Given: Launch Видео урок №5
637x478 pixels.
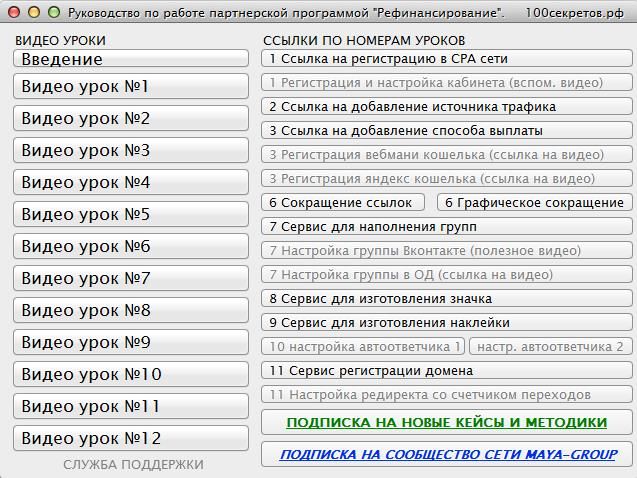Looking at the screenshot, I should pyautogui.click(x=131, y=215).
